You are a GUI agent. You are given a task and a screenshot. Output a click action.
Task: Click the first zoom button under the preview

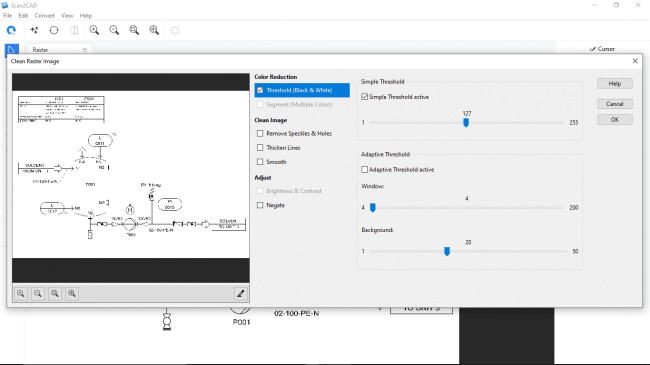21,294
